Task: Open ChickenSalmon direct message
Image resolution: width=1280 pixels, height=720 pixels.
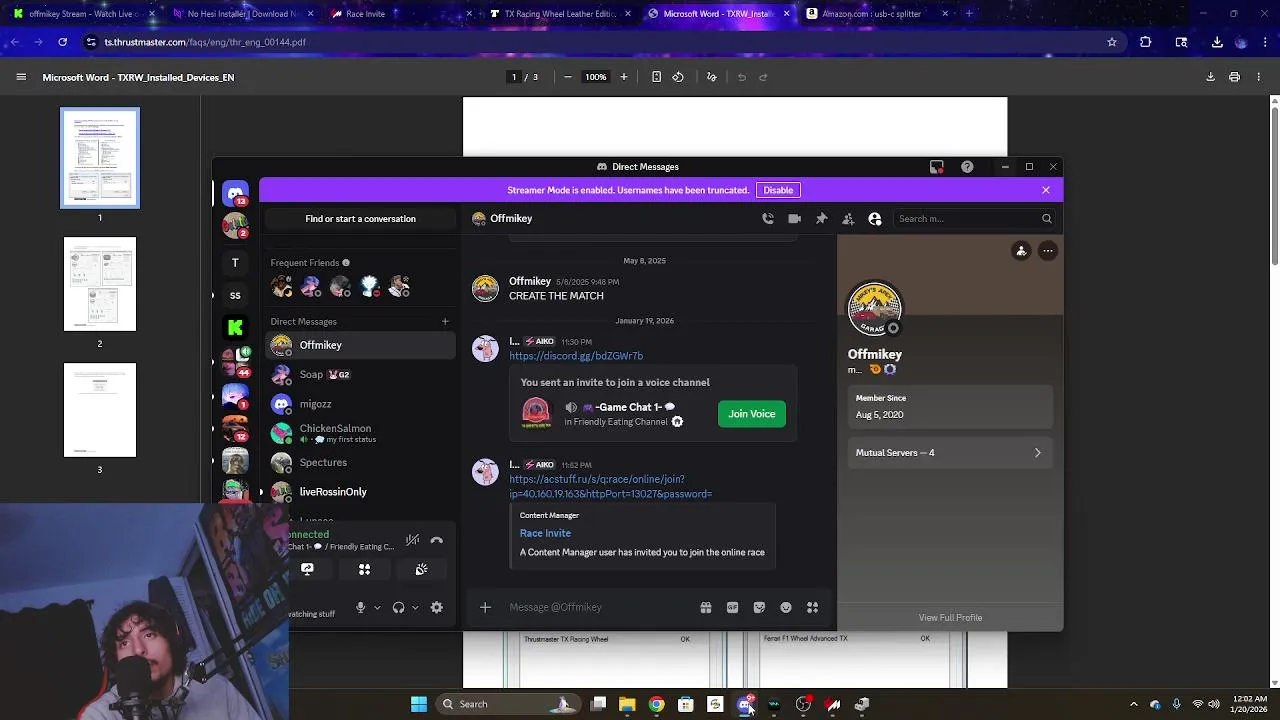Action: (x=361, y=433)
